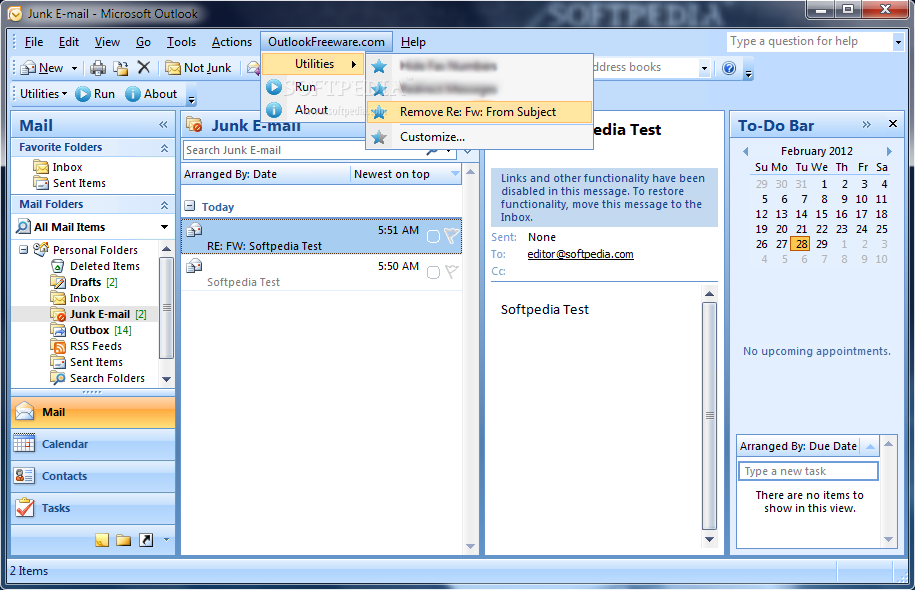
Task: Click the Not Junk button
Action: (x=198, y=68)
